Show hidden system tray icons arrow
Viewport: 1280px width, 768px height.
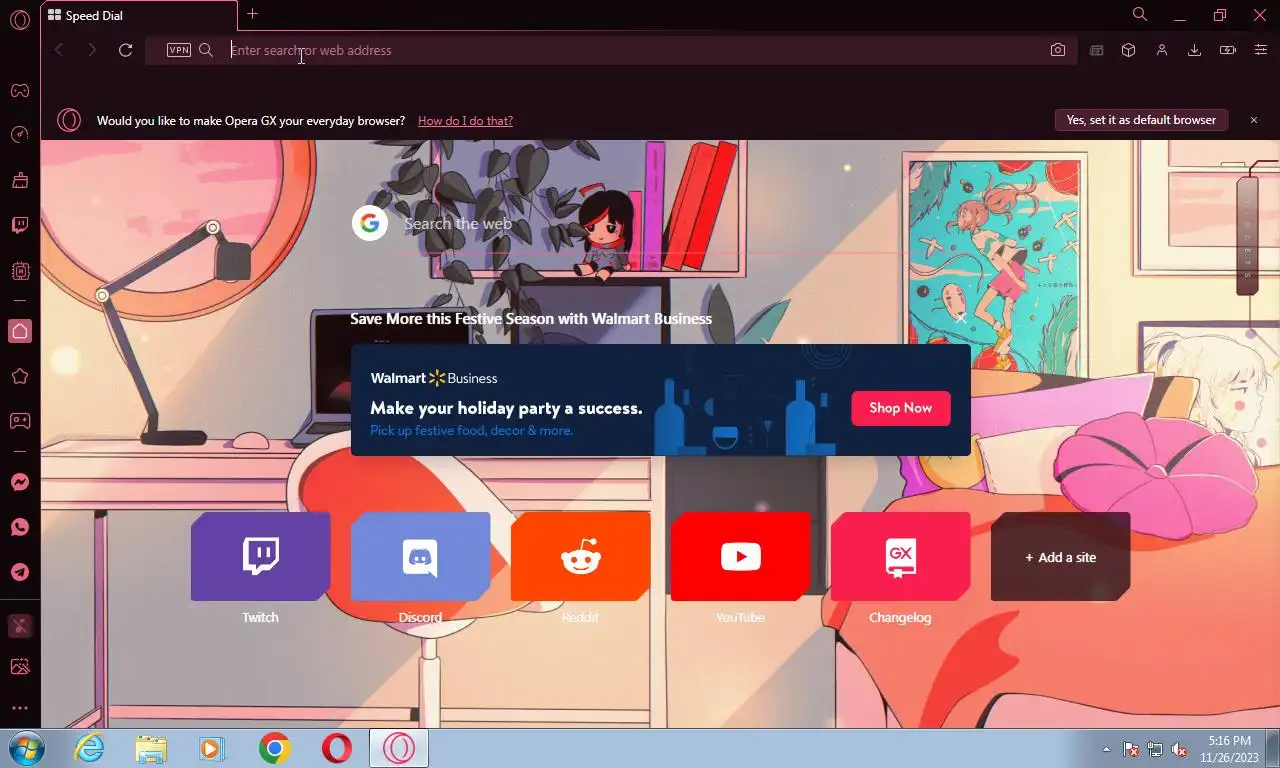1106,749
